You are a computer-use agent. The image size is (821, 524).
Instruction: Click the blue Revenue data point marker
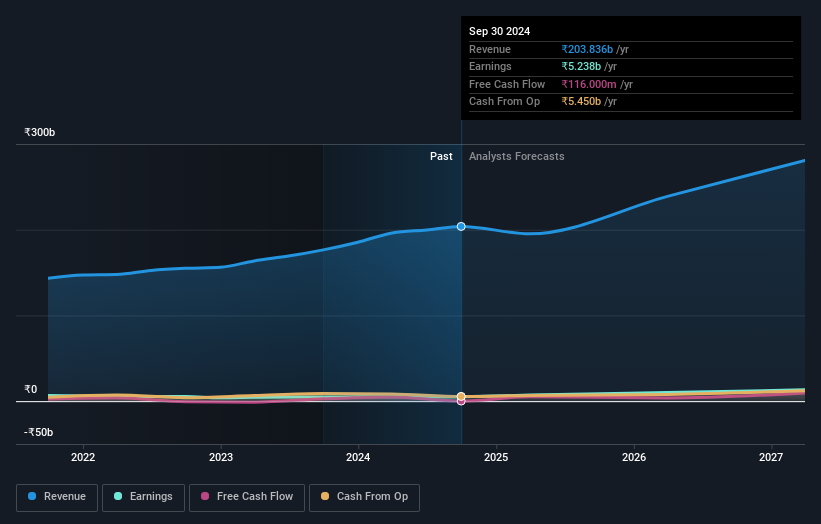461,226
